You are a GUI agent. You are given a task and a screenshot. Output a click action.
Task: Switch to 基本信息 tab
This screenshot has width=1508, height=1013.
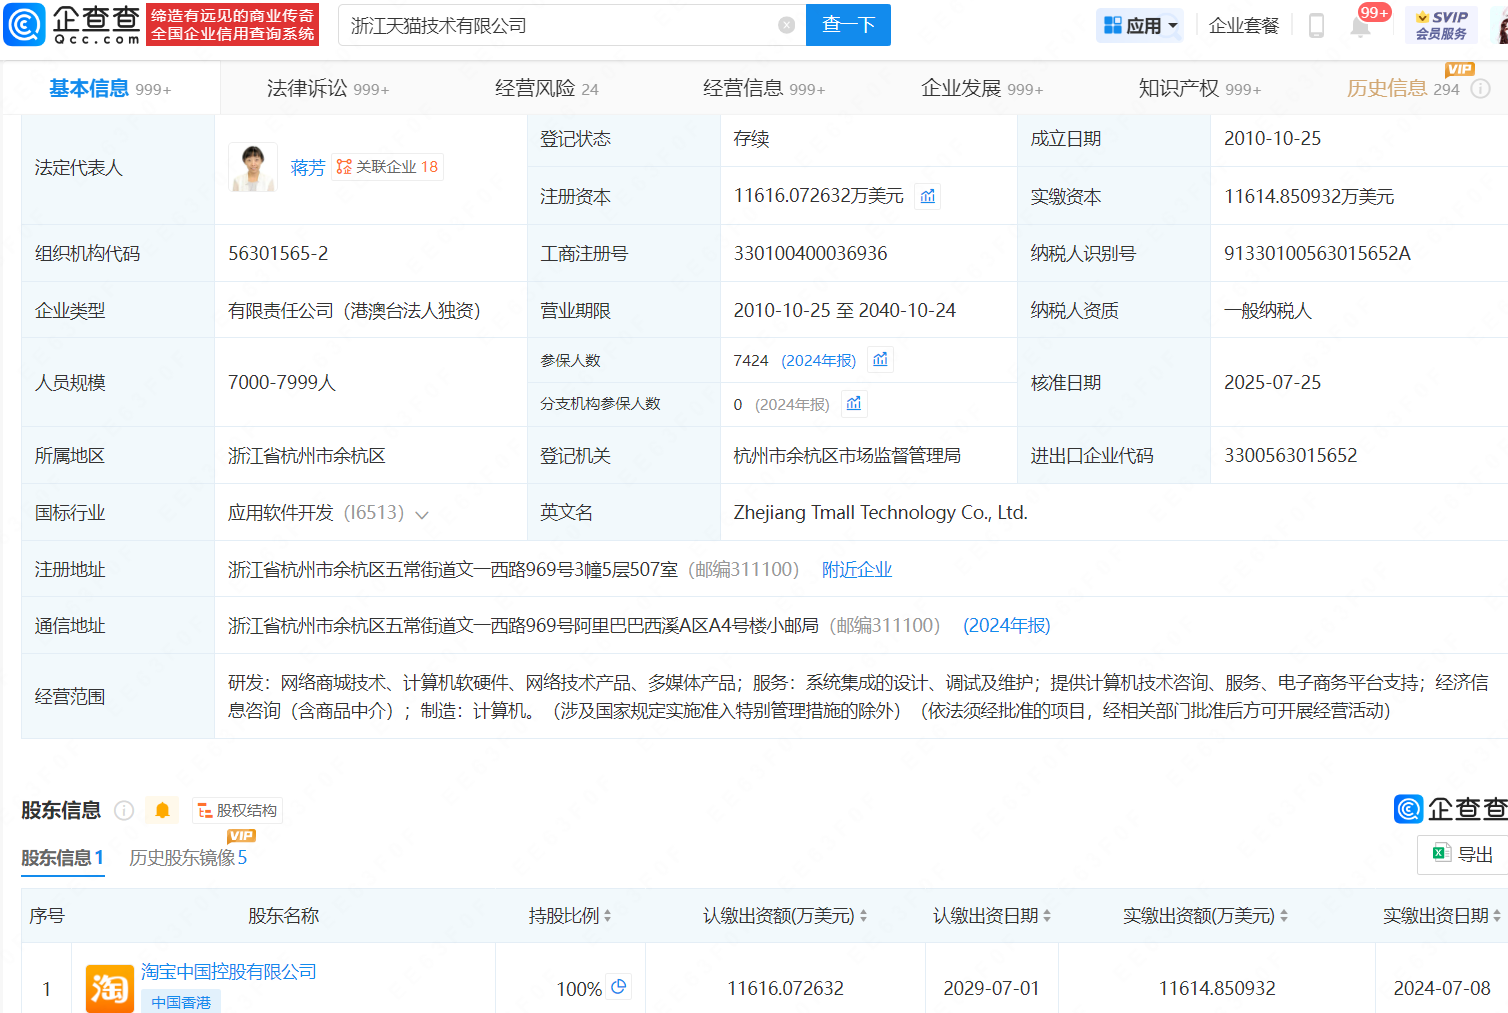point(110,88)
